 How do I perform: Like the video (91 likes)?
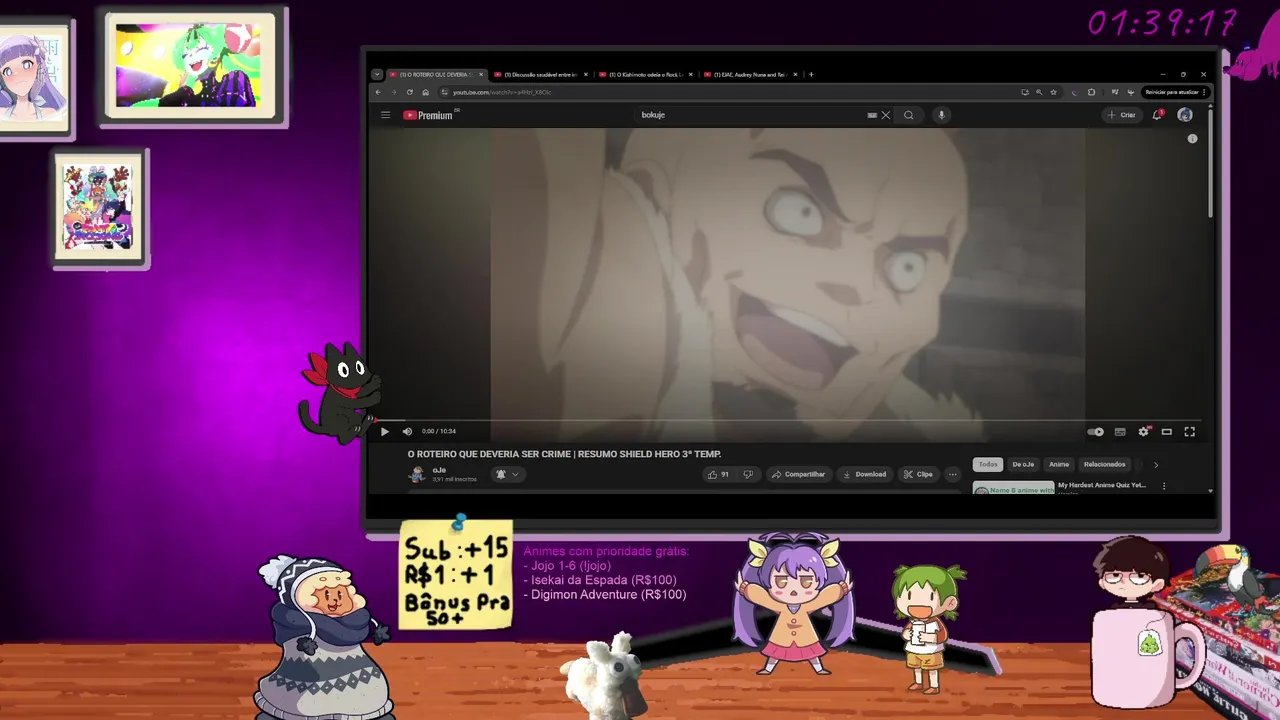(719, 474)
